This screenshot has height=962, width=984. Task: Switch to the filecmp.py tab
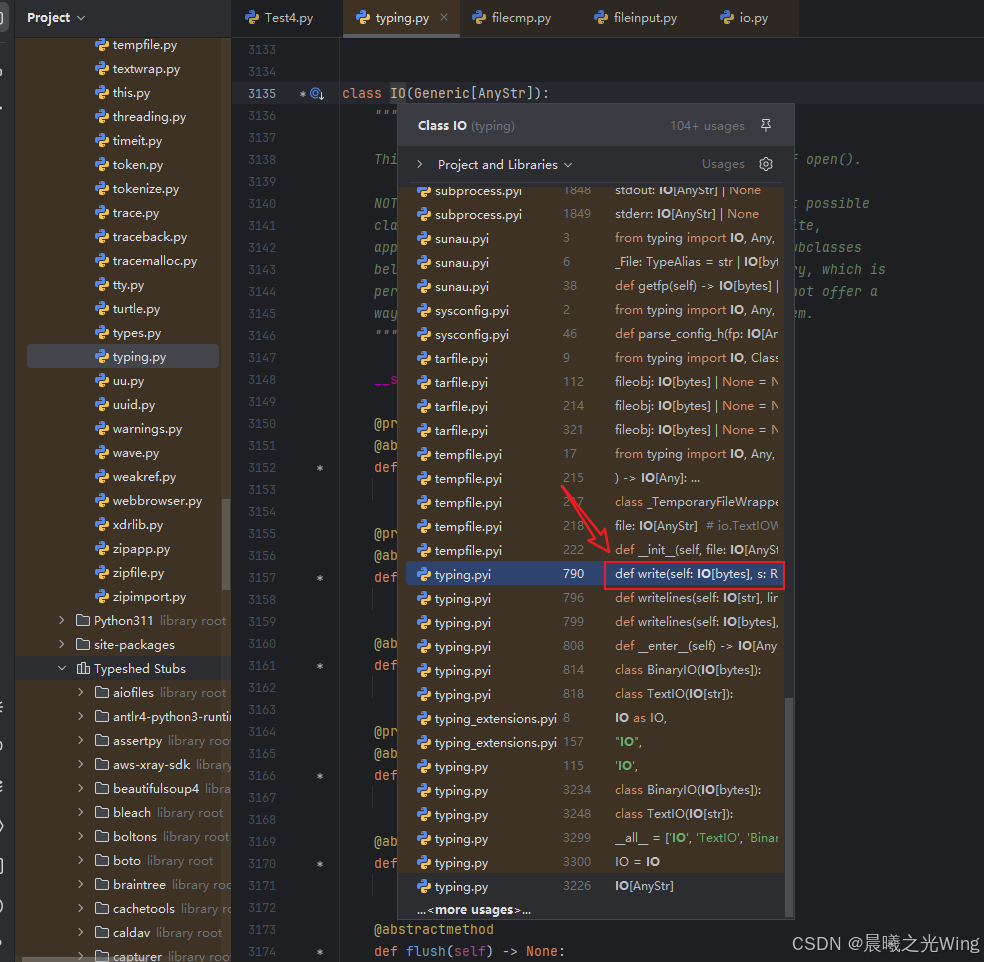pos(512,18)
